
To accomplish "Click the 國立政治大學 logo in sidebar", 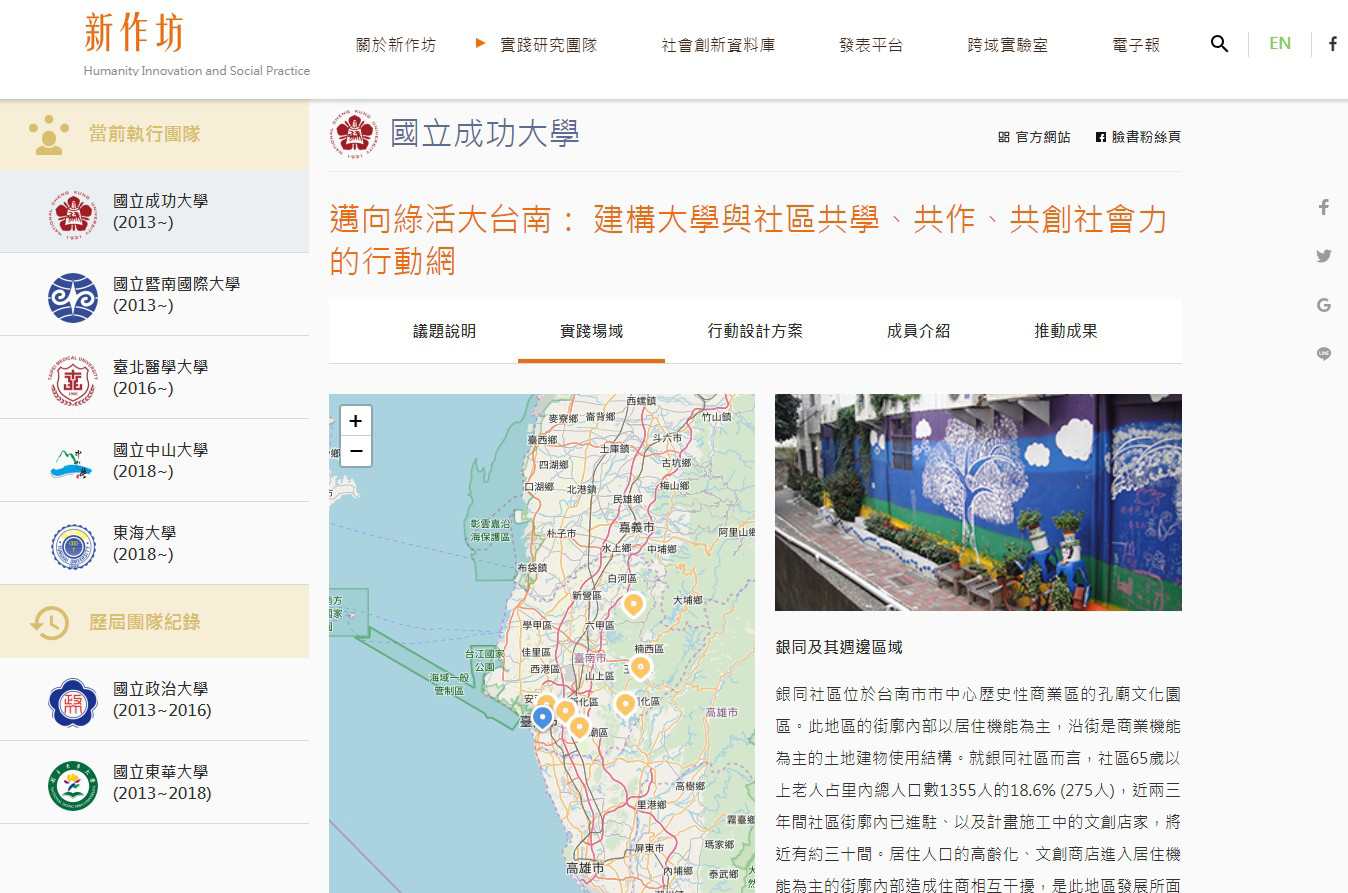I will (73, 702).
